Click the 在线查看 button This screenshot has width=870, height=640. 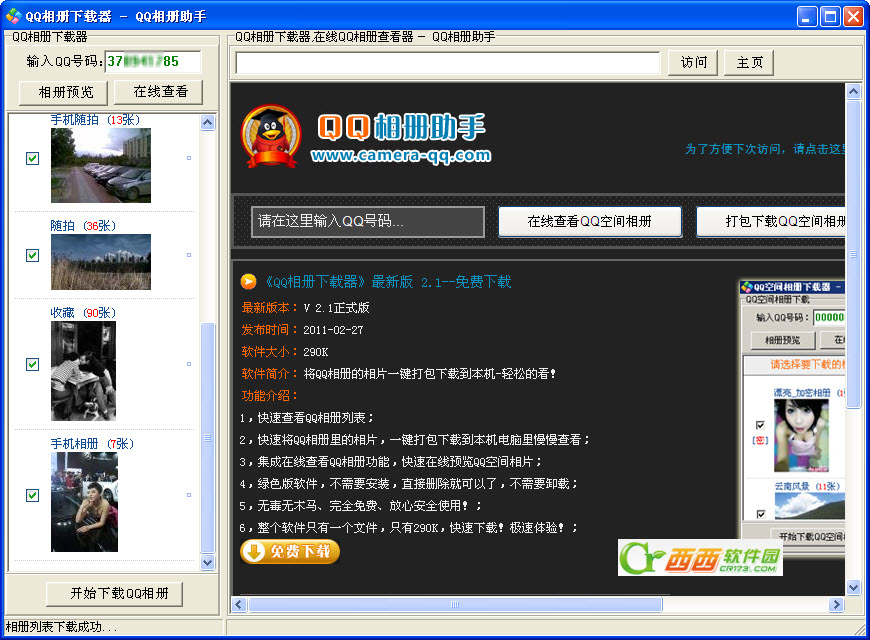(x=159, y=92)
